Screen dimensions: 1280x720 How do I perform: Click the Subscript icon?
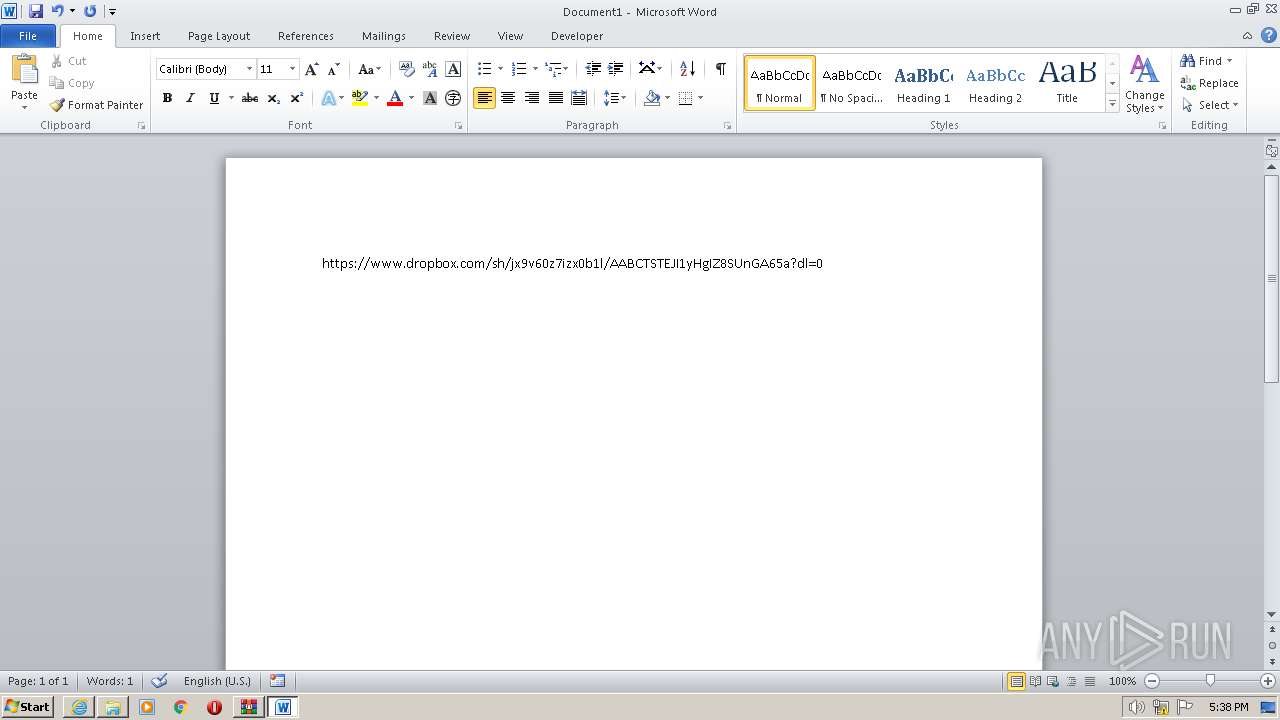coord(274,98)
